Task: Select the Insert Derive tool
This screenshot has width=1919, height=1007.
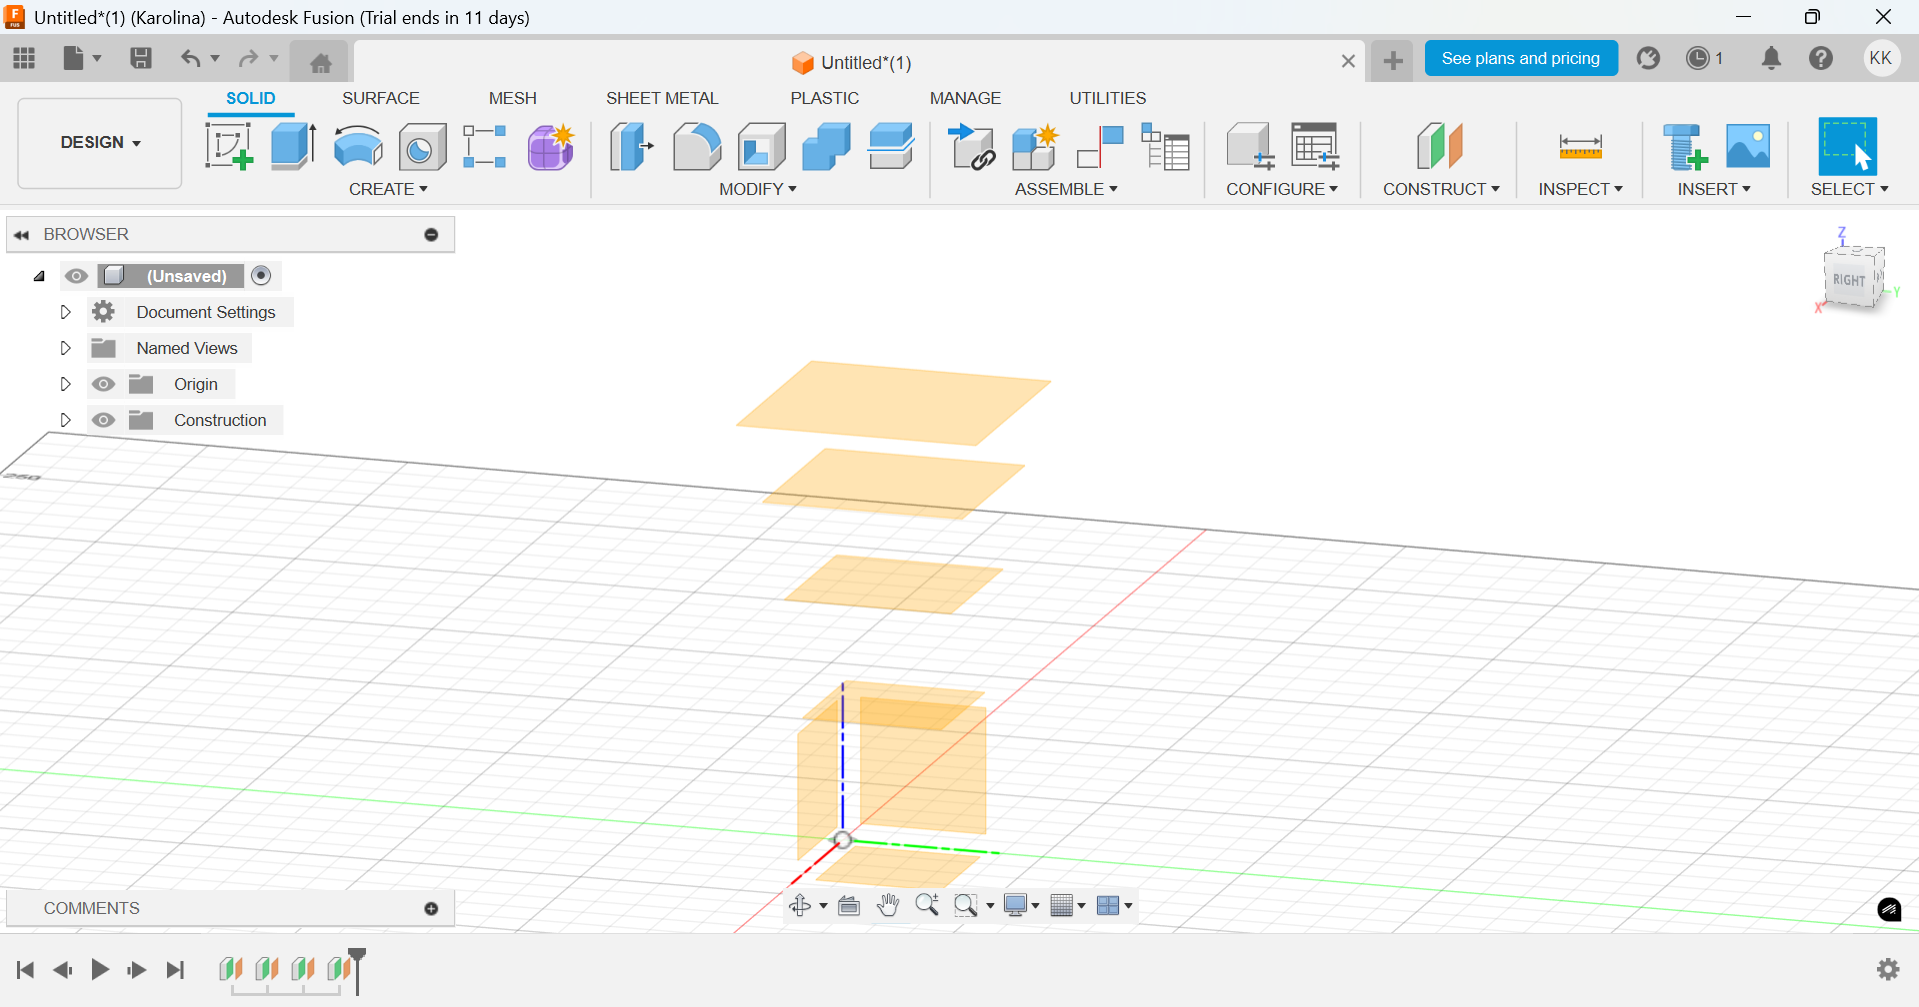Action: pyautogui.click(x=972, y=147)
